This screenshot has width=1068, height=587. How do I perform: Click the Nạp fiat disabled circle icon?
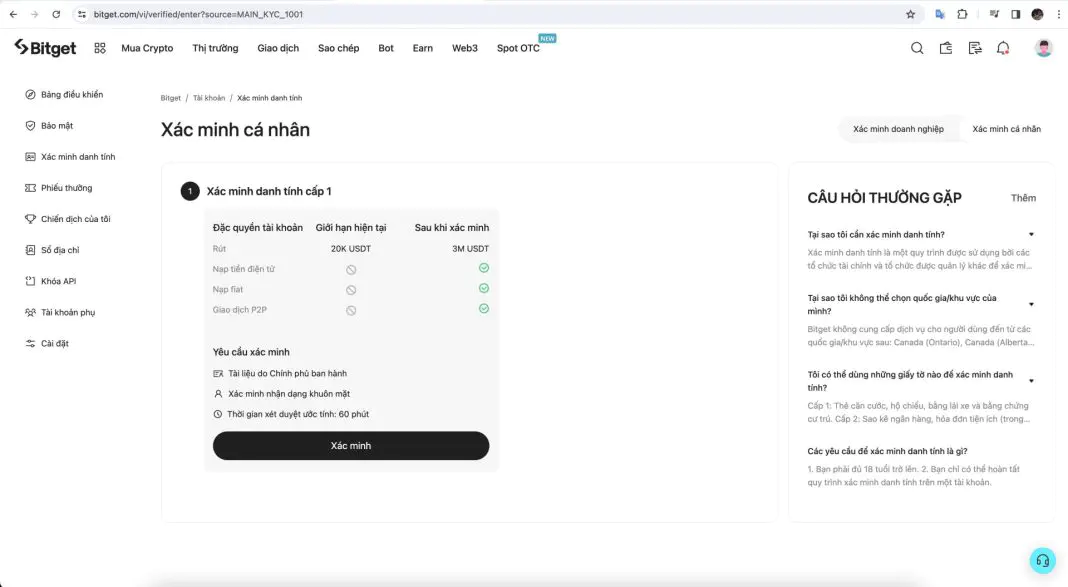(x=351, y=290)
